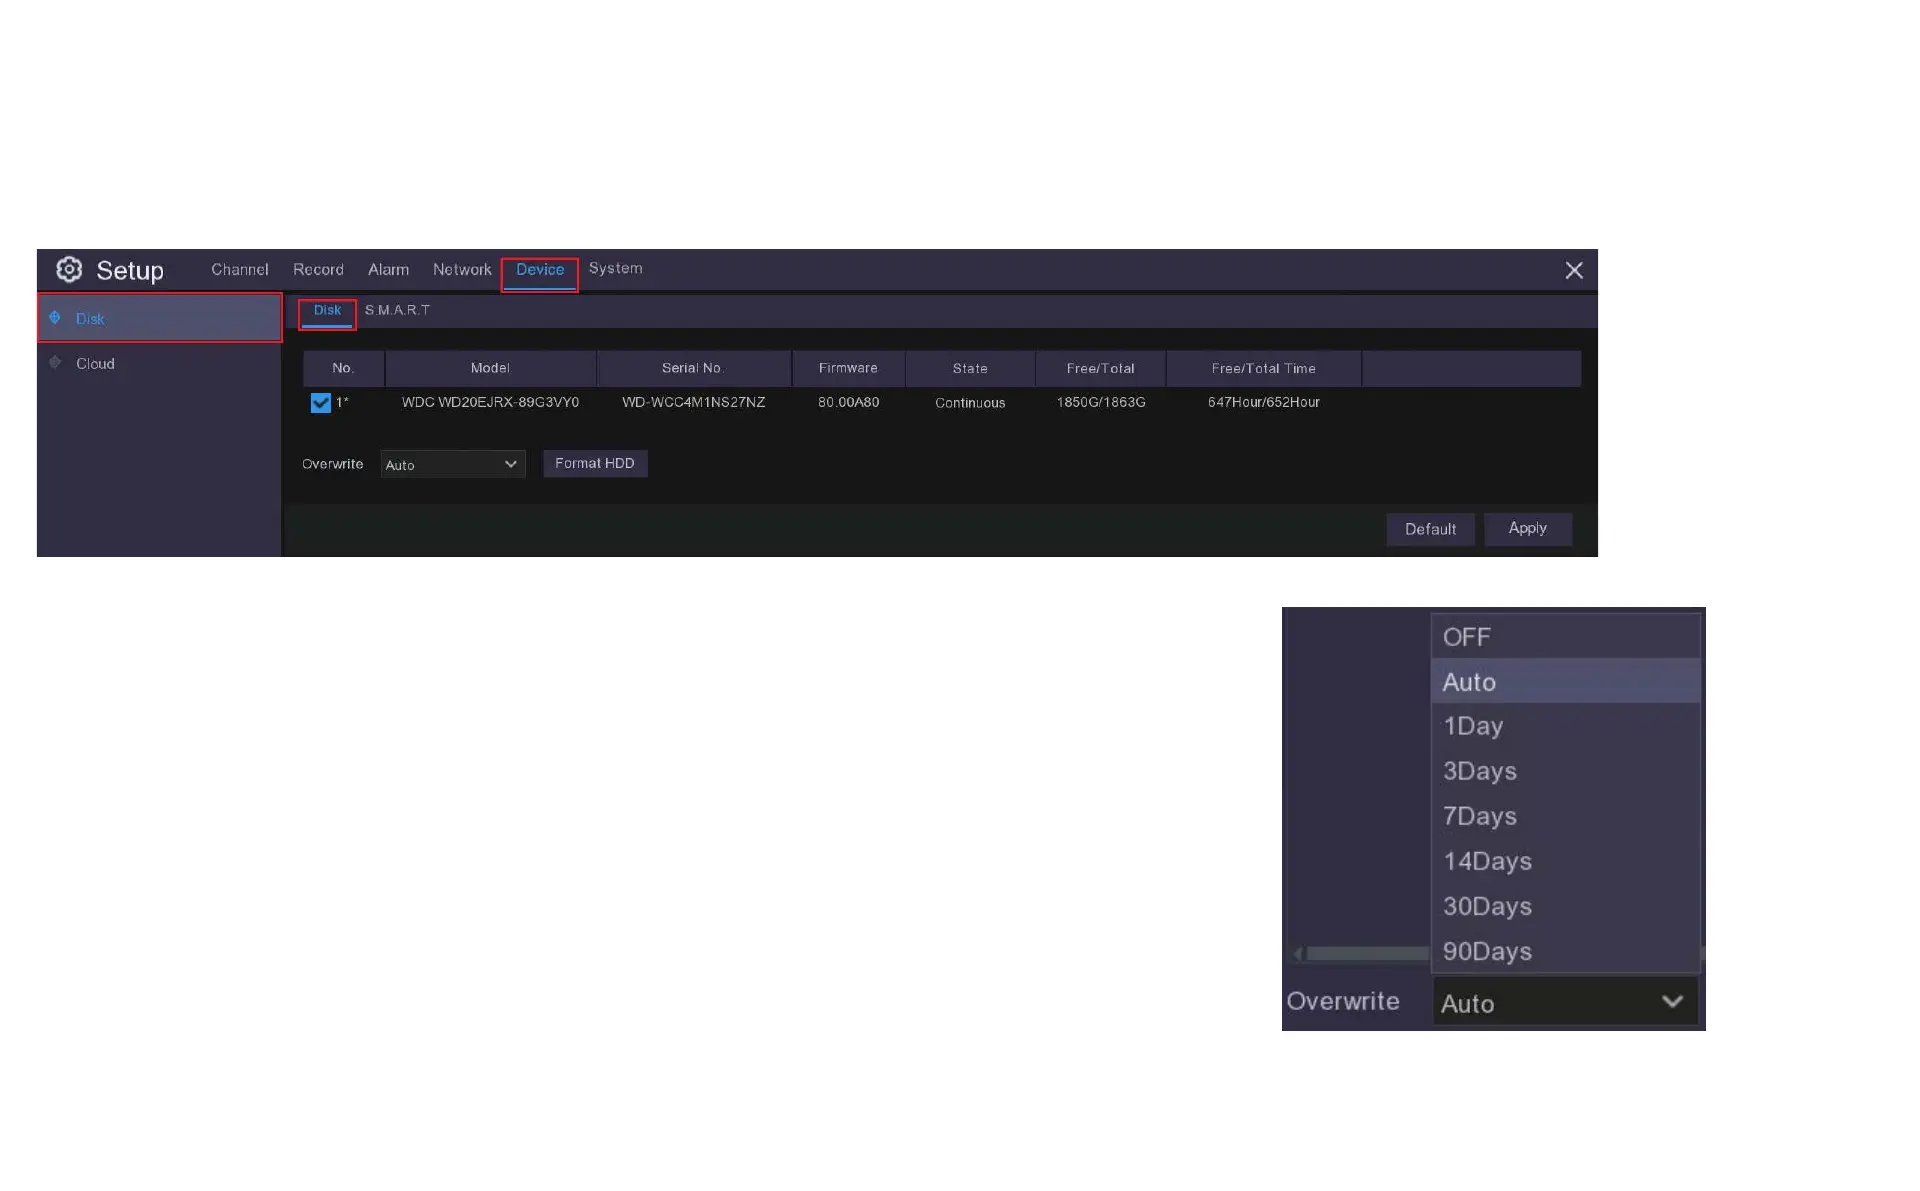Screen dimensions: 1920x1191
Task: Click the Apply button
Action: (1527, 528)
